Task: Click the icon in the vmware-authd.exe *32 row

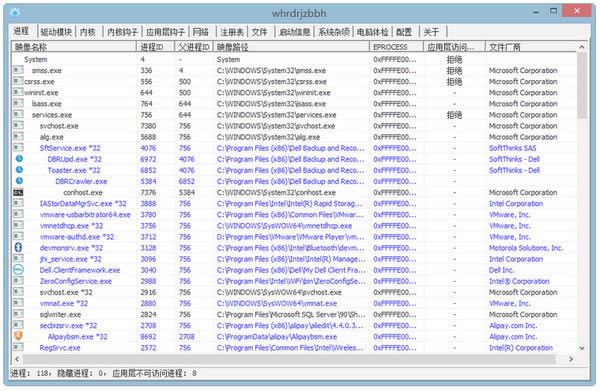Action: [18, 236]
